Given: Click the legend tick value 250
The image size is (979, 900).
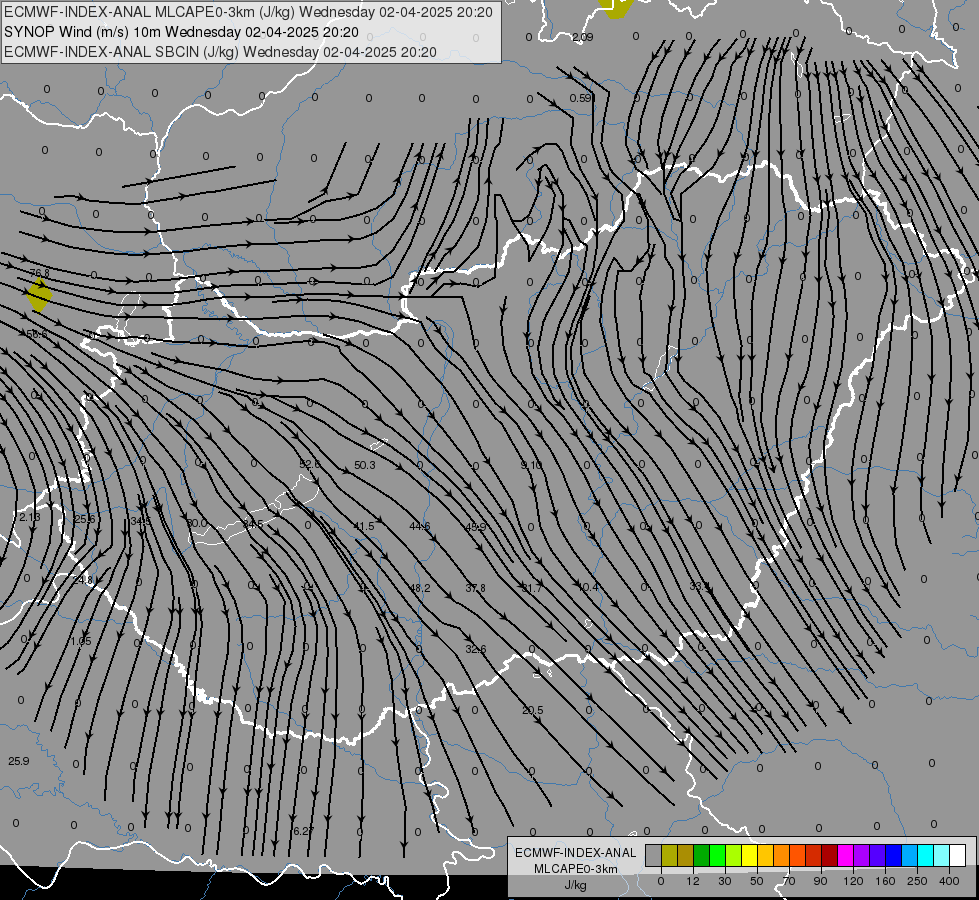Looking at the screenshot, I should click(x=917, y=881).
